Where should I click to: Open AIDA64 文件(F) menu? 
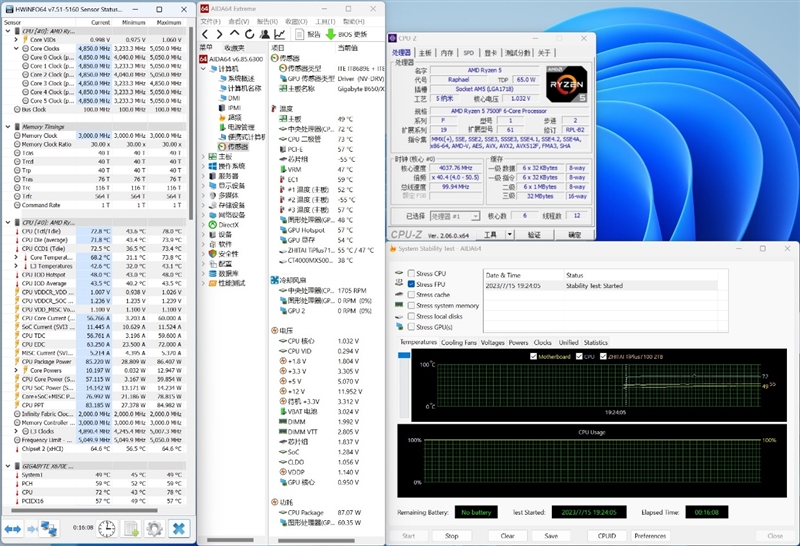point(210,21)
